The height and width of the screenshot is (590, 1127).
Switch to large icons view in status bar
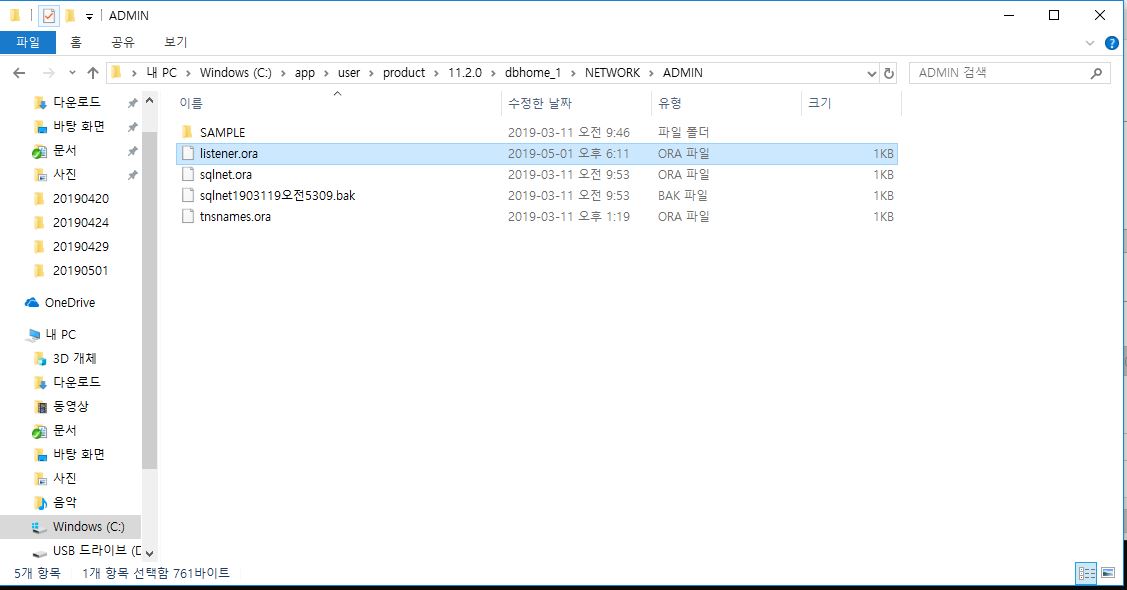click(1108, 573)
